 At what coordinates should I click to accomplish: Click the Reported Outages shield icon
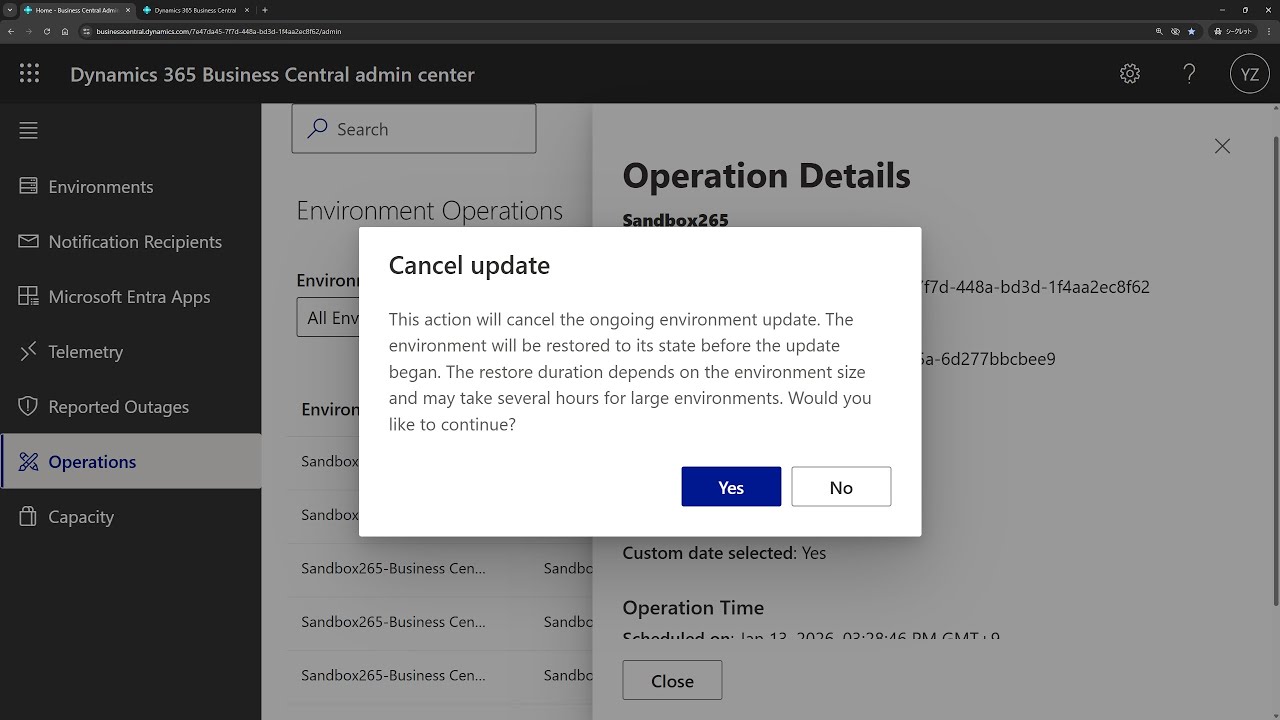point(28,406)
